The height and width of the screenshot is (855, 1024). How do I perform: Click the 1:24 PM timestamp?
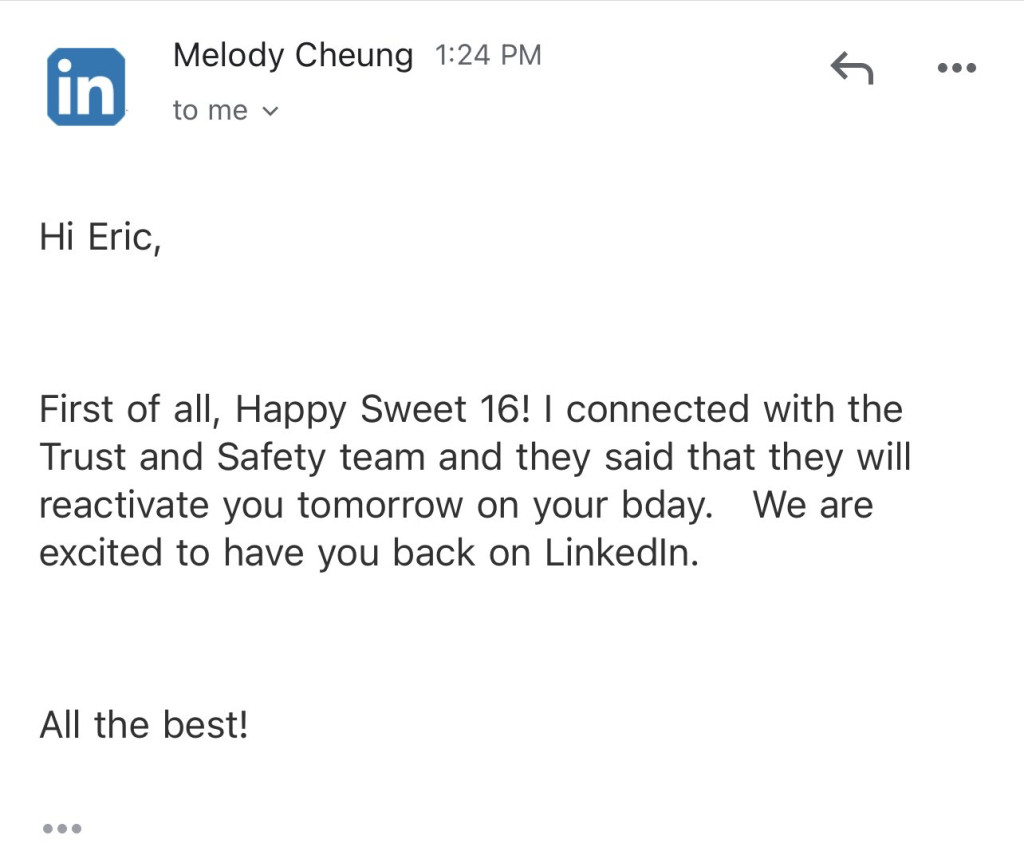pos(488,56)
